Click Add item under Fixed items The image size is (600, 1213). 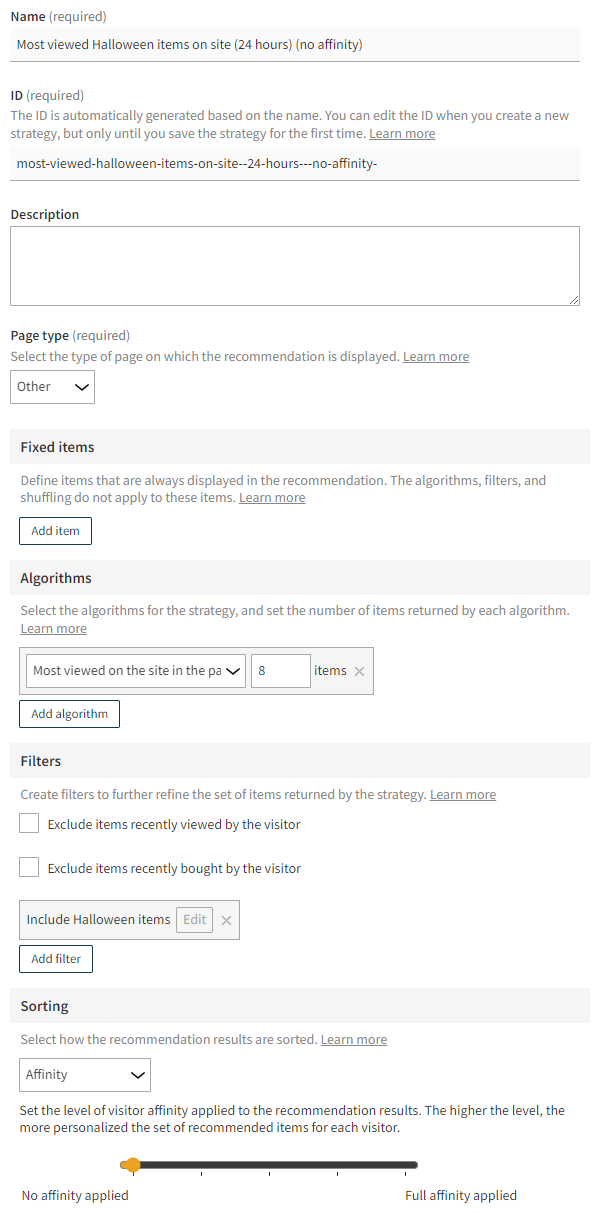click(55, 530)
